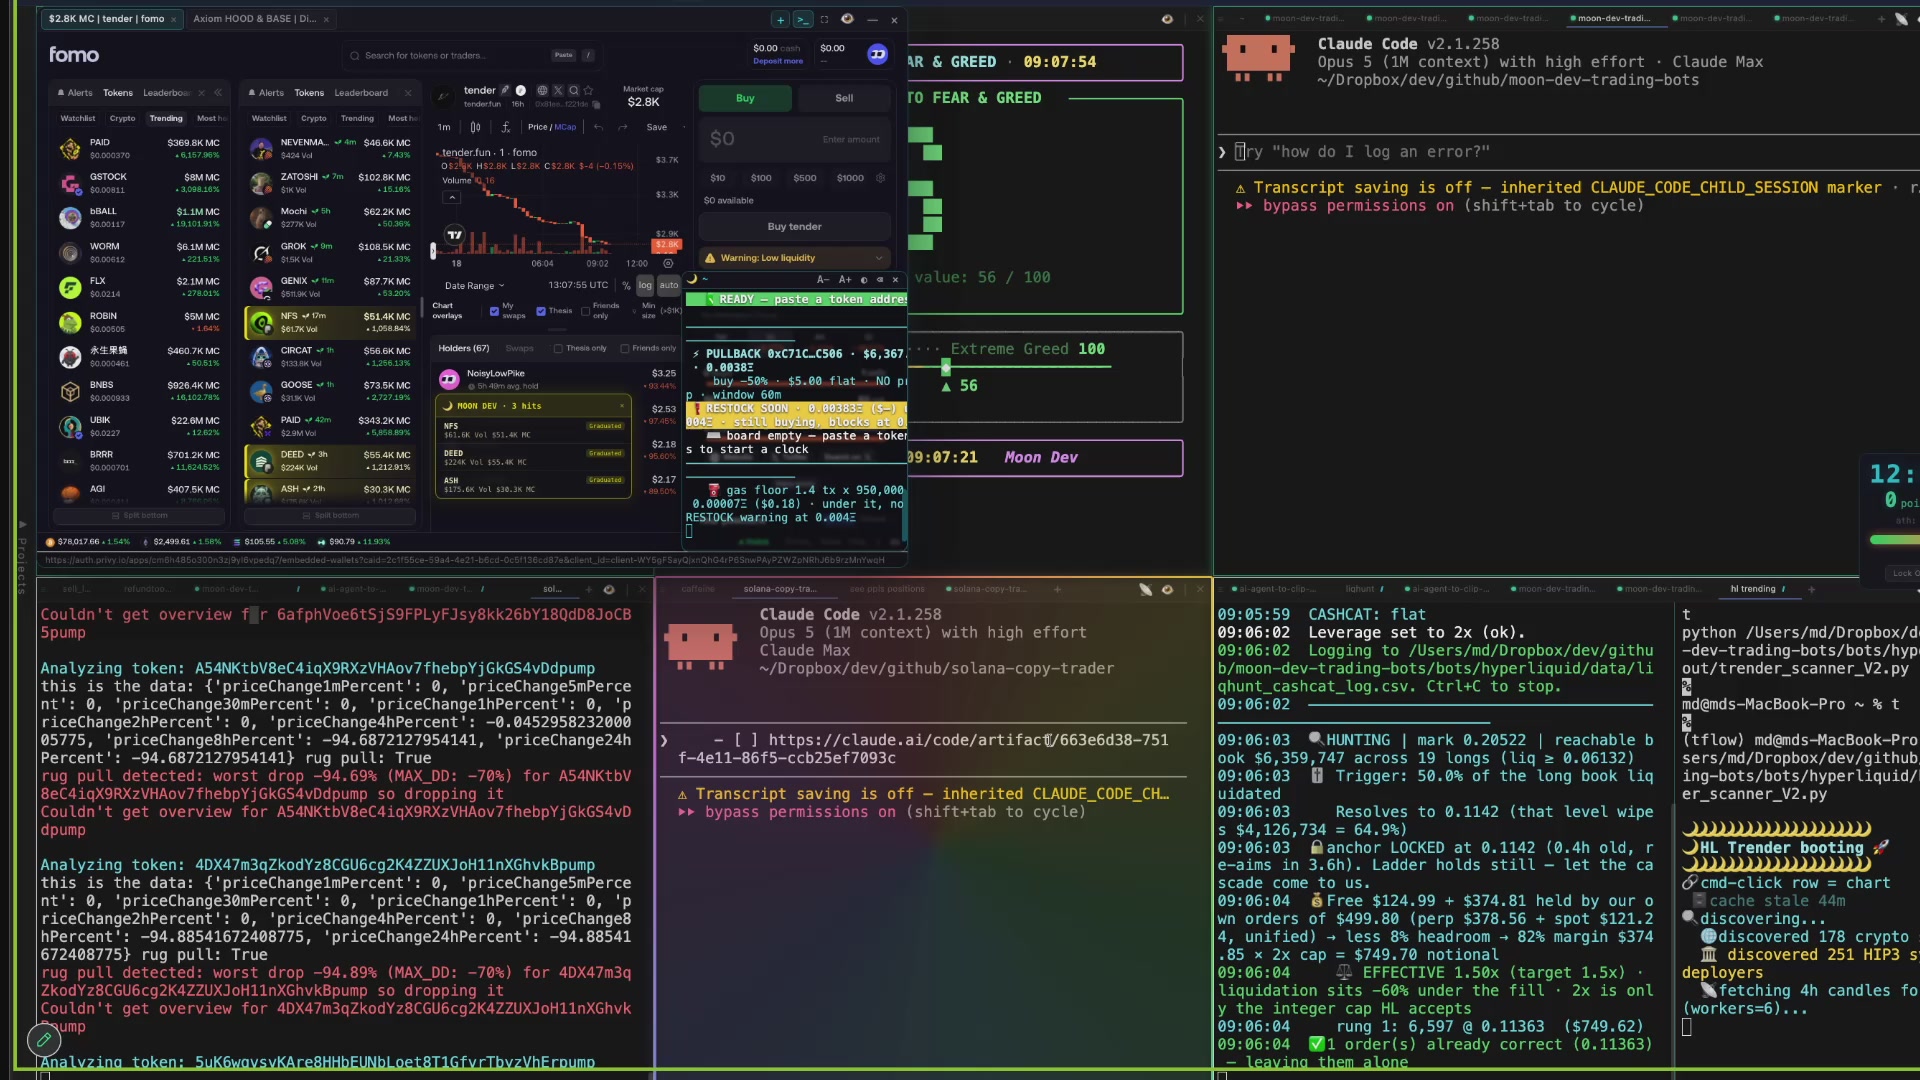
Task: Open the terminal panel icon in fomo window
Action: (803, 19)
